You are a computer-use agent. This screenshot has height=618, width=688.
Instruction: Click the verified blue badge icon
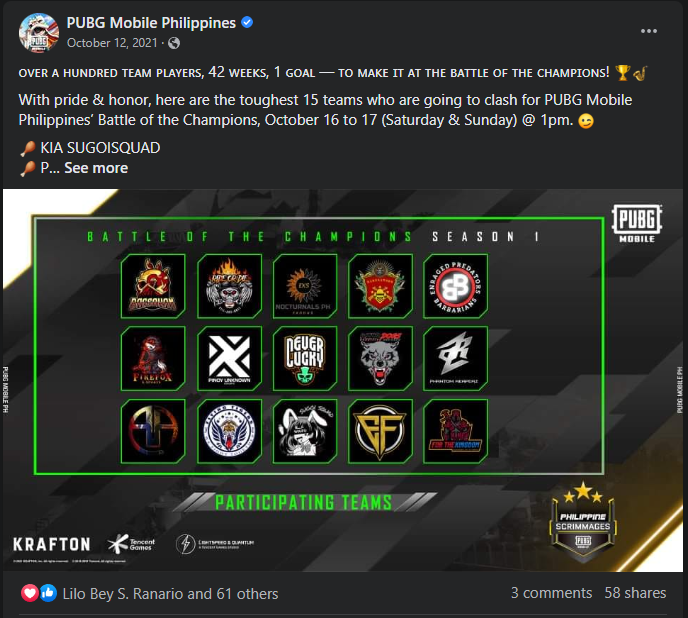point(247,22)
